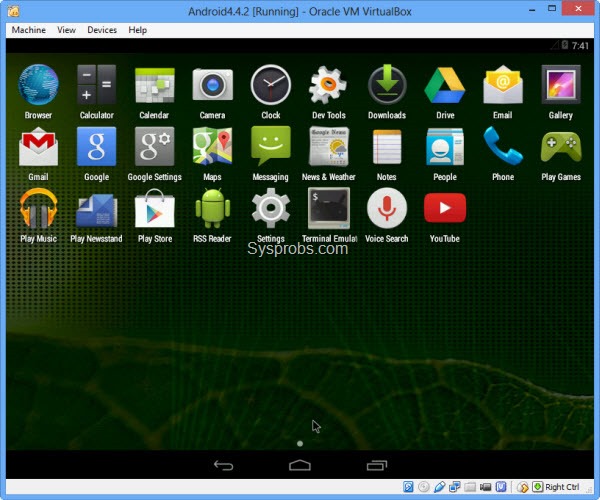Image resolution: width=600 pixels, height=500 pixels.
Task: Open the Play Games app
Action: [561, 147]
